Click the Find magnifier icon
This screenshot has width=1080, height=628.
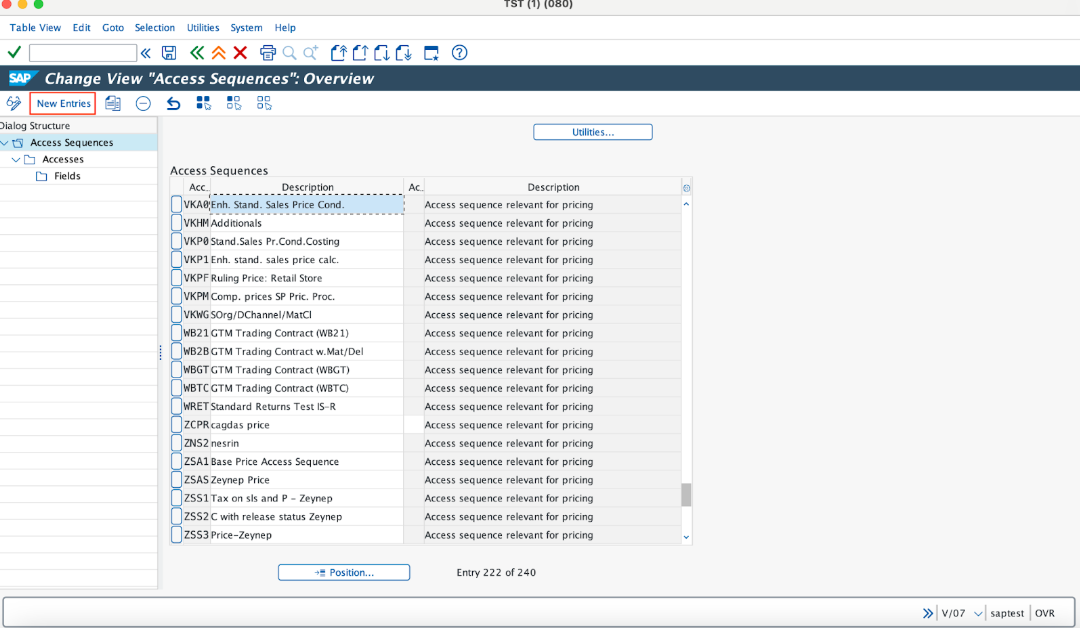click(289, 52)
